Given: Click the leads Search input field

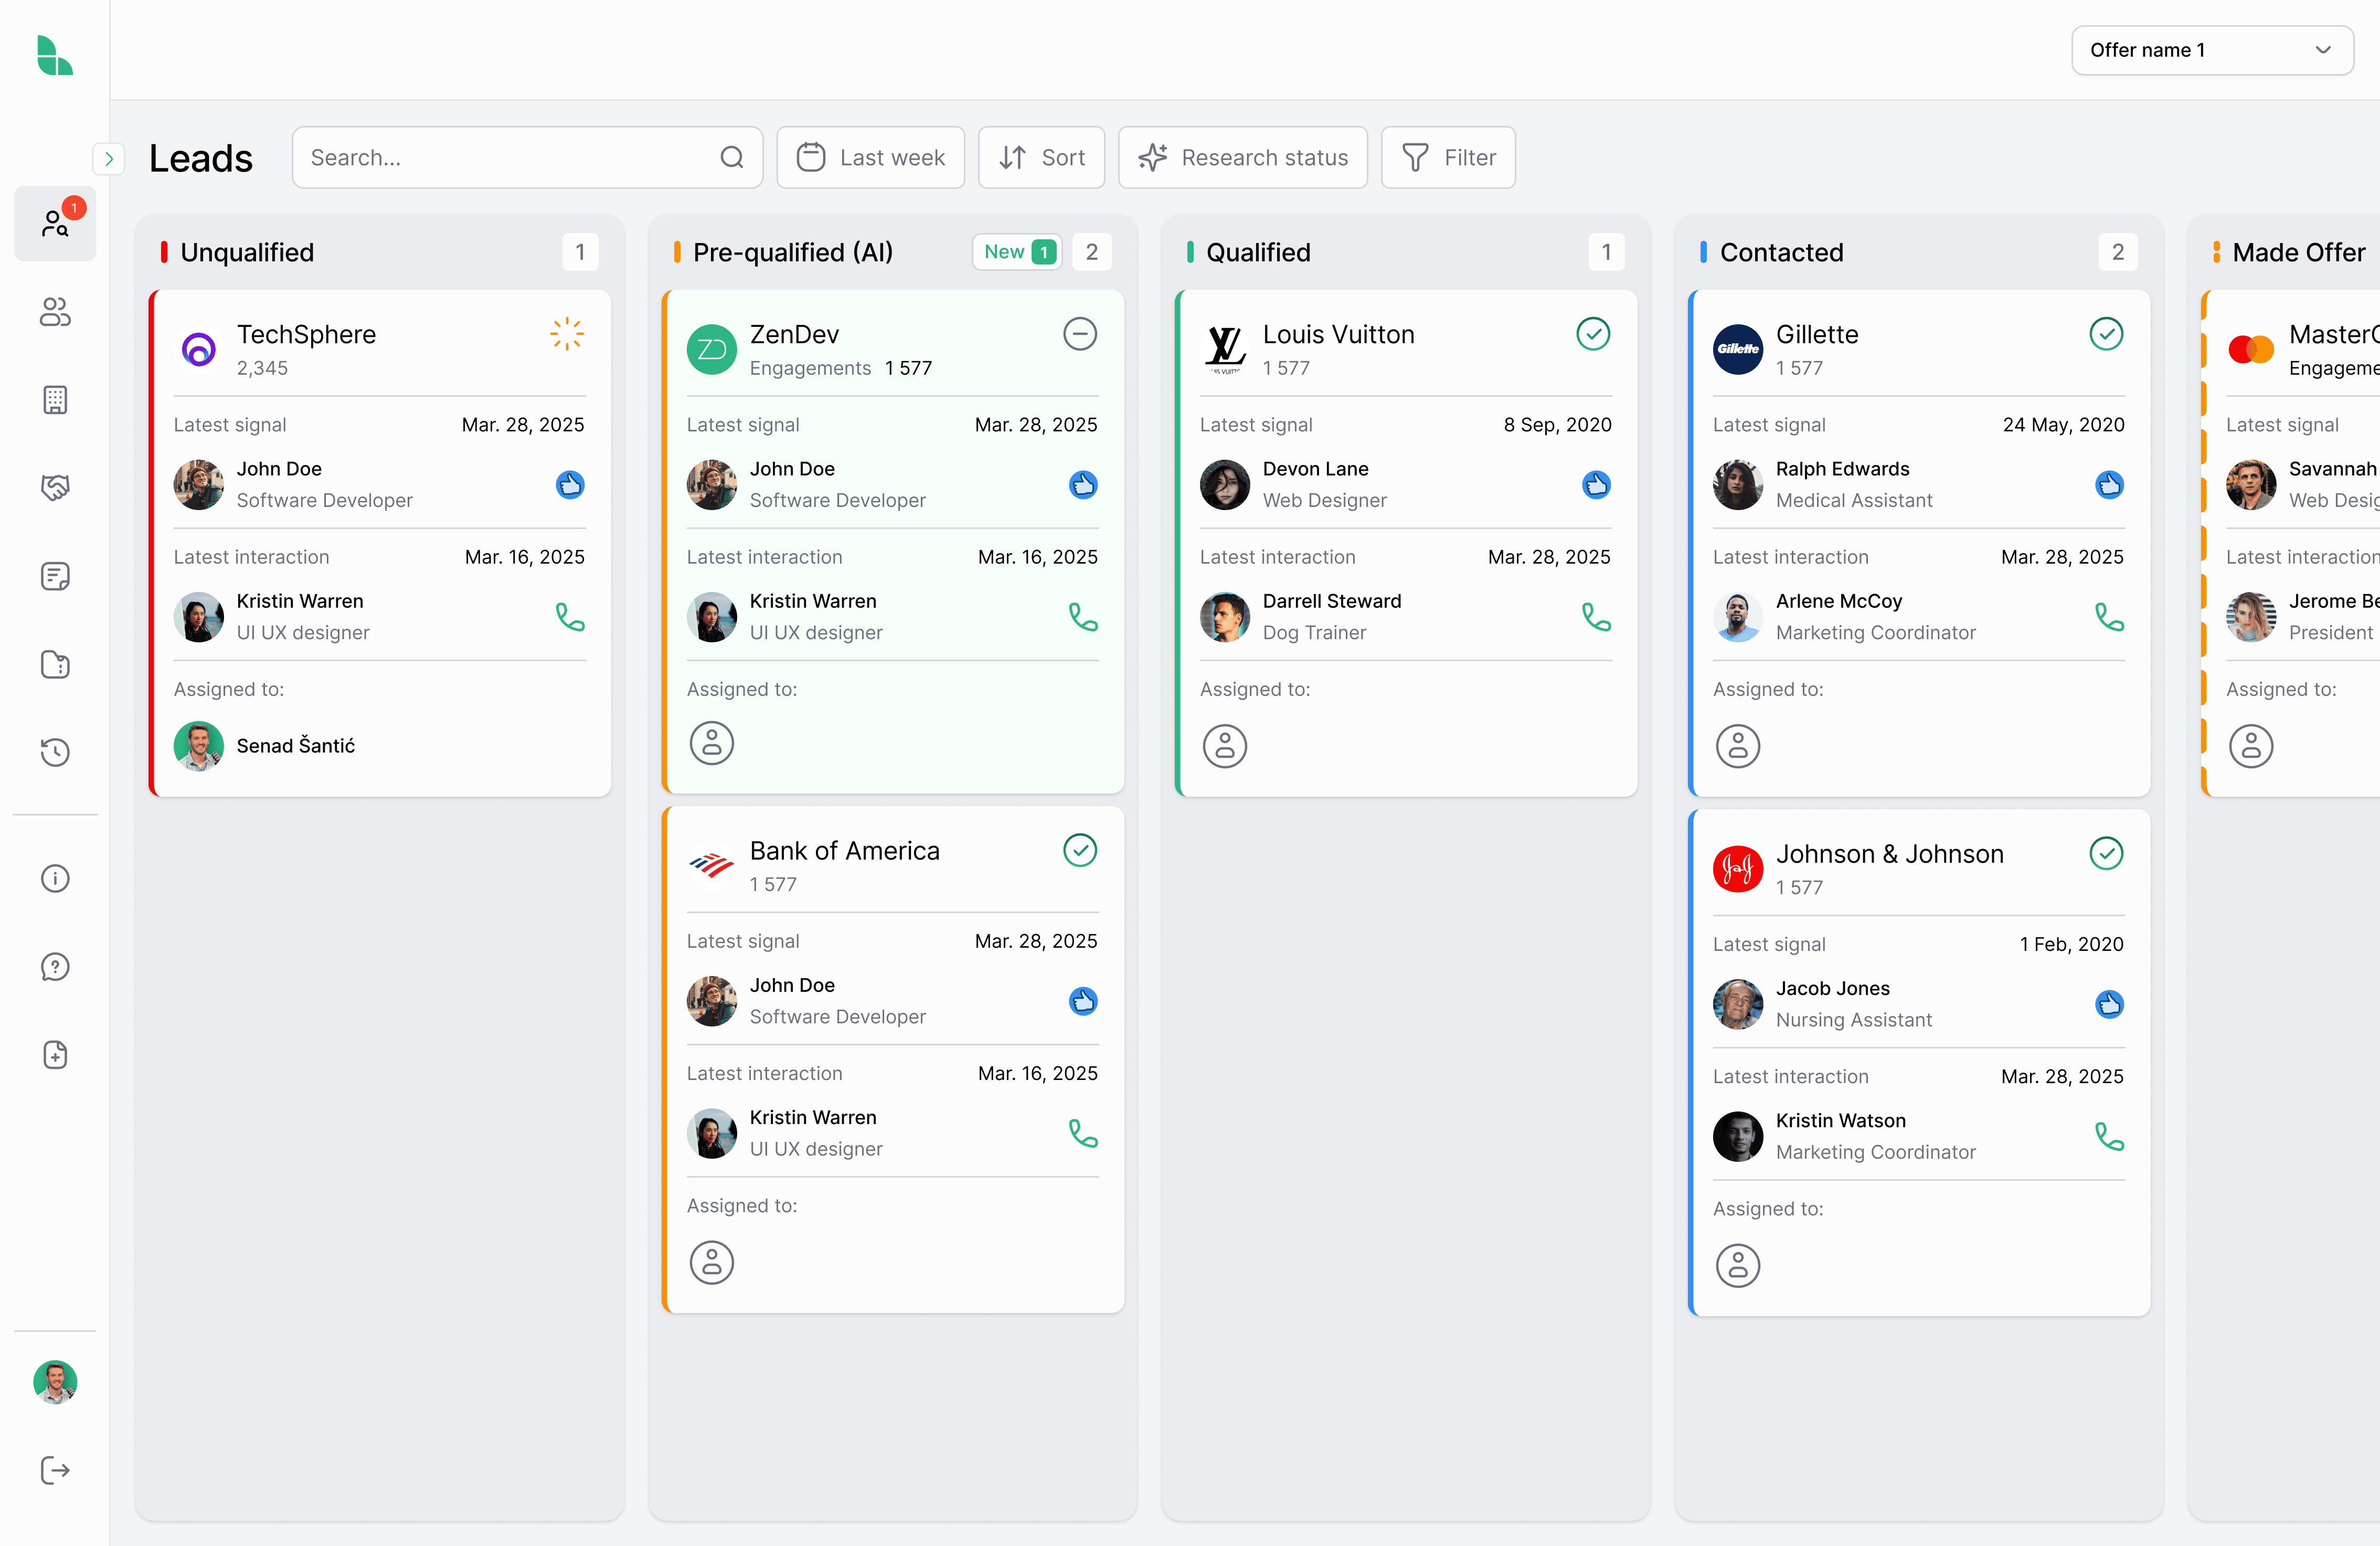Looking at the screenshot, I should [510, 158].
